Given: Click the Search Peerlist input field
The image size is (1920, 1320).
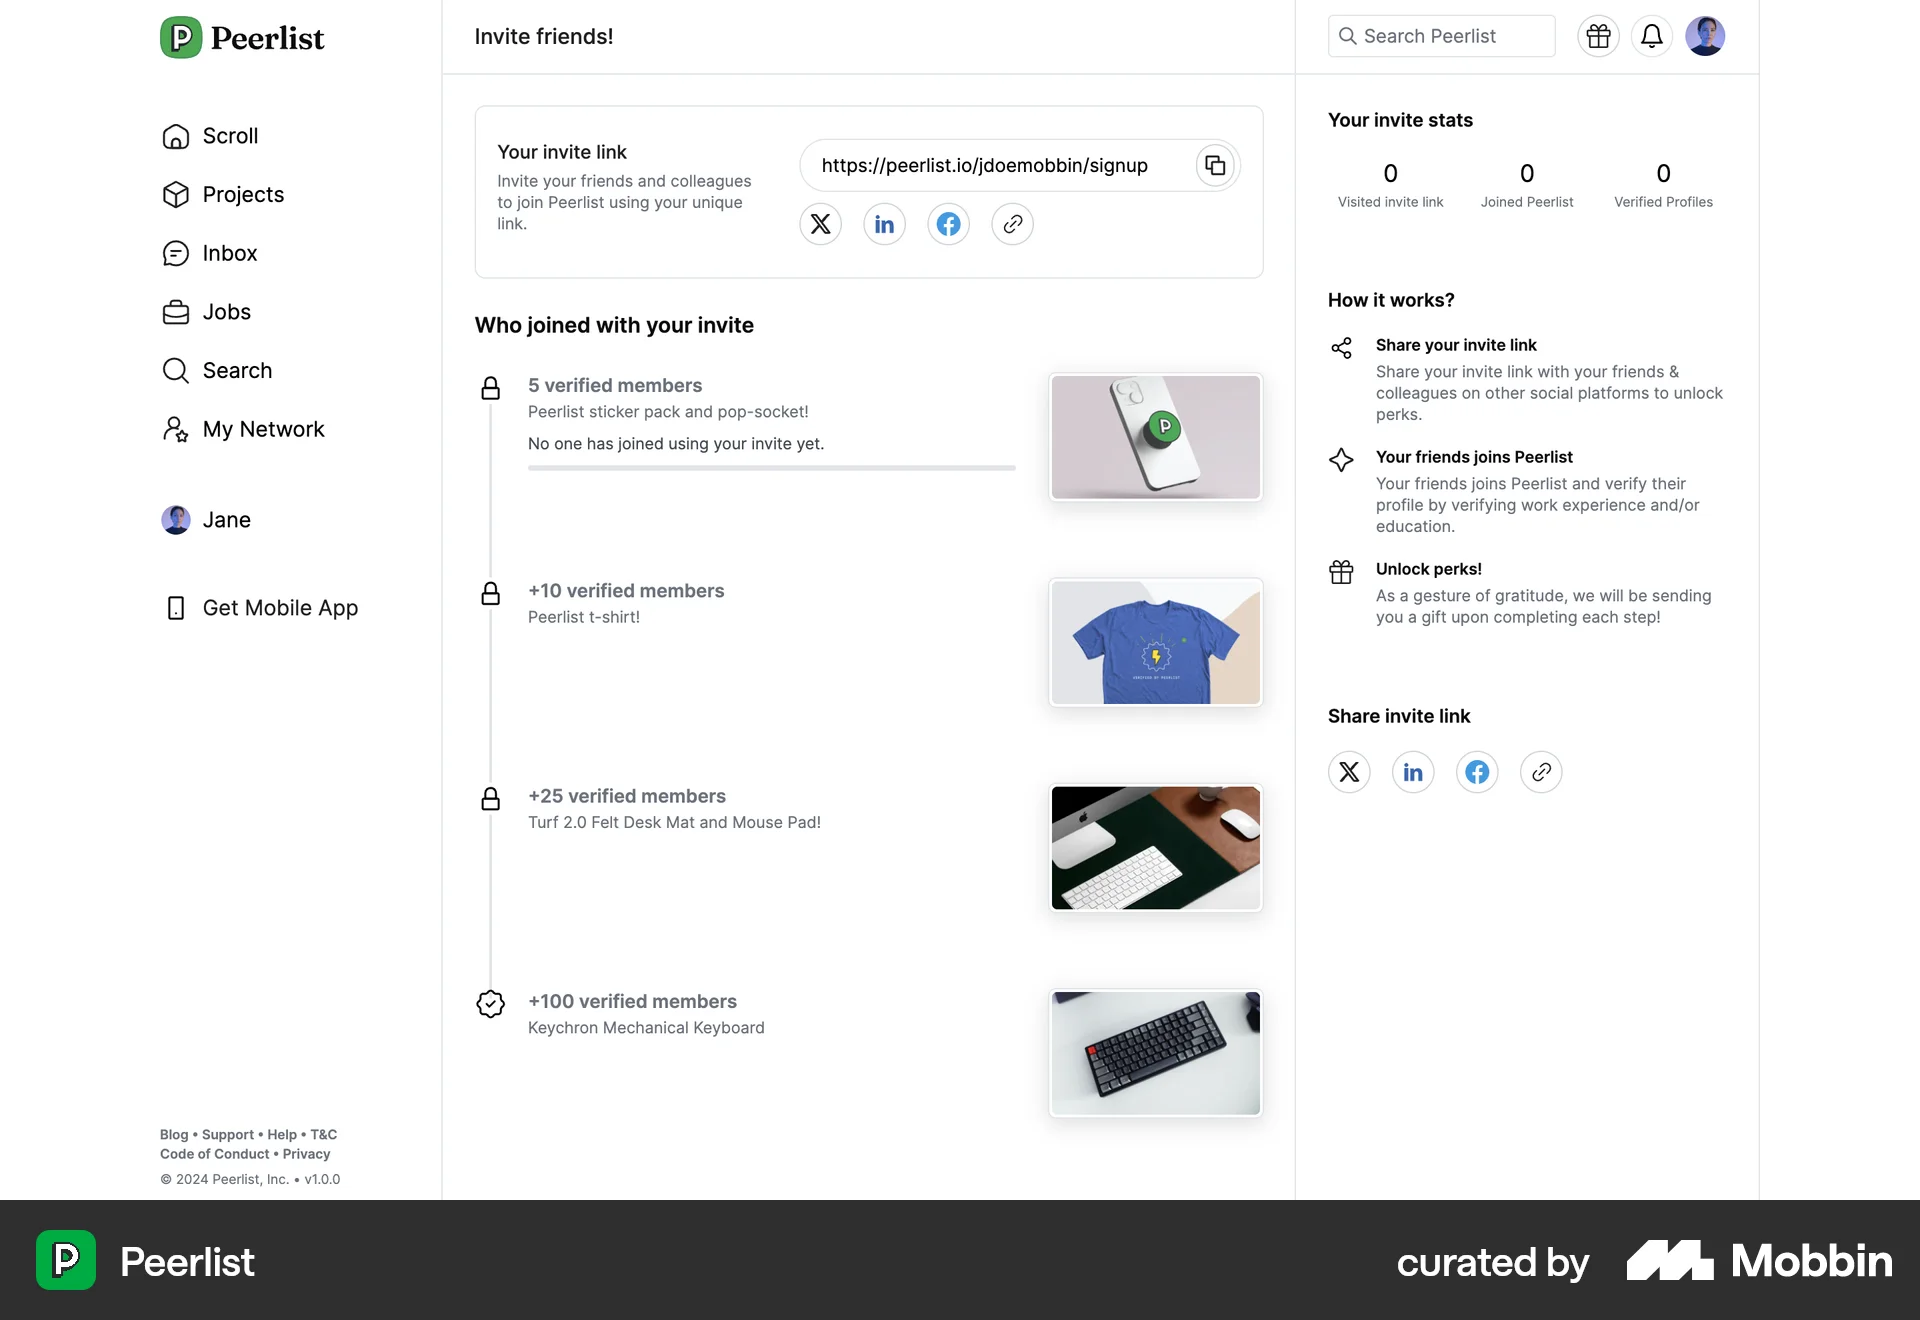Looking at the screenshot, I should (x=1440, y=36).
